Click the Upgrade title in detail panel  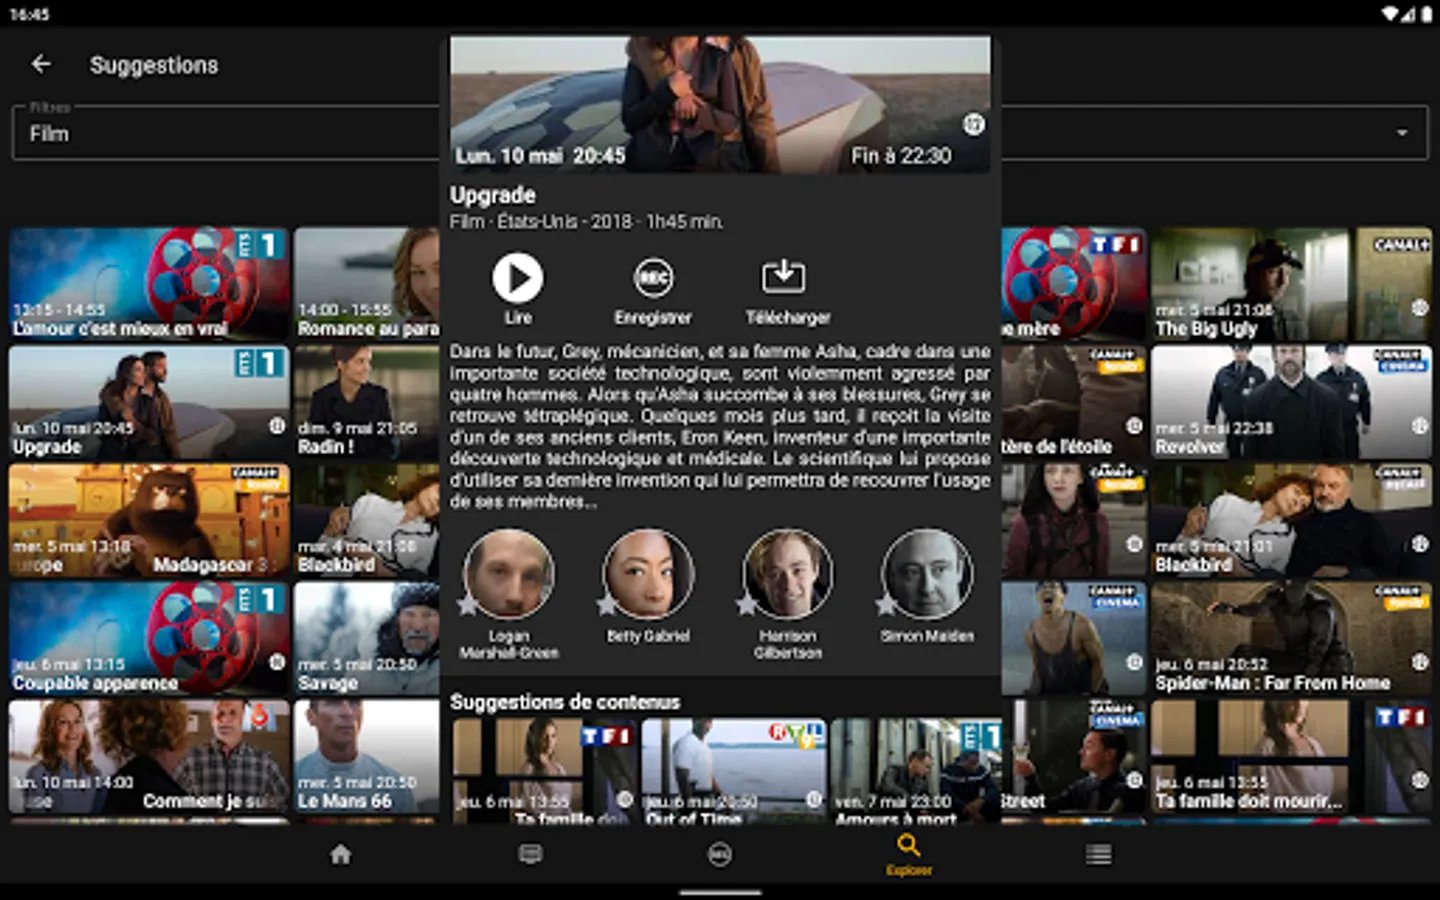493,195
